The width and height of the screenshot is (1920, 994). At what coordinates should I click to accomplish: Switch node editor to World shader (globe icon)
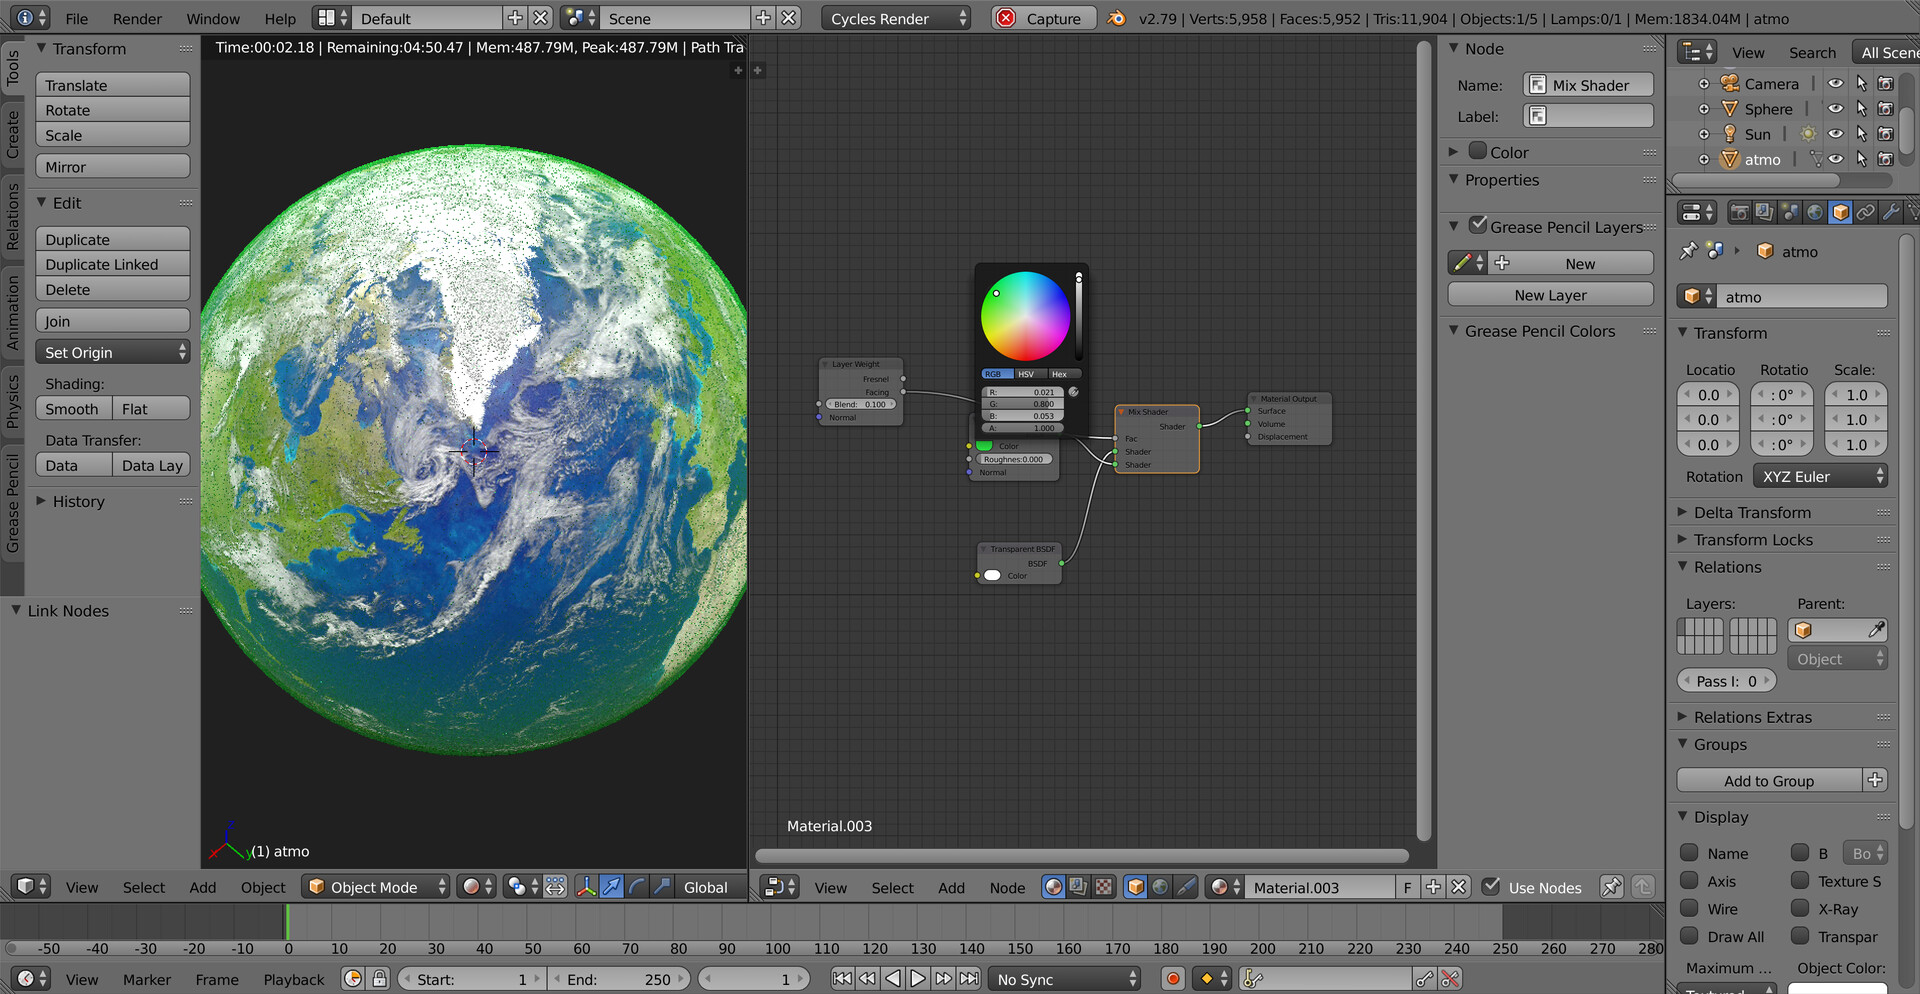(1160, 887)
